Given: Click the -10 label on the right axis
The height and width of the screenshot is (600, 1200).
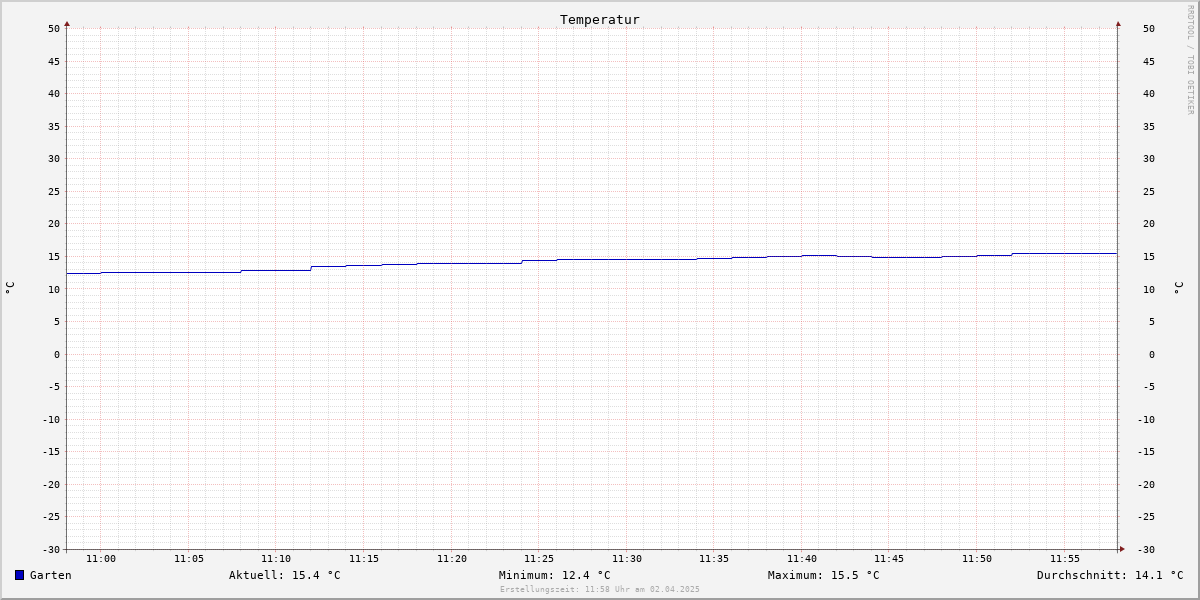Looking at the screenshot, I should [1146, 420].
